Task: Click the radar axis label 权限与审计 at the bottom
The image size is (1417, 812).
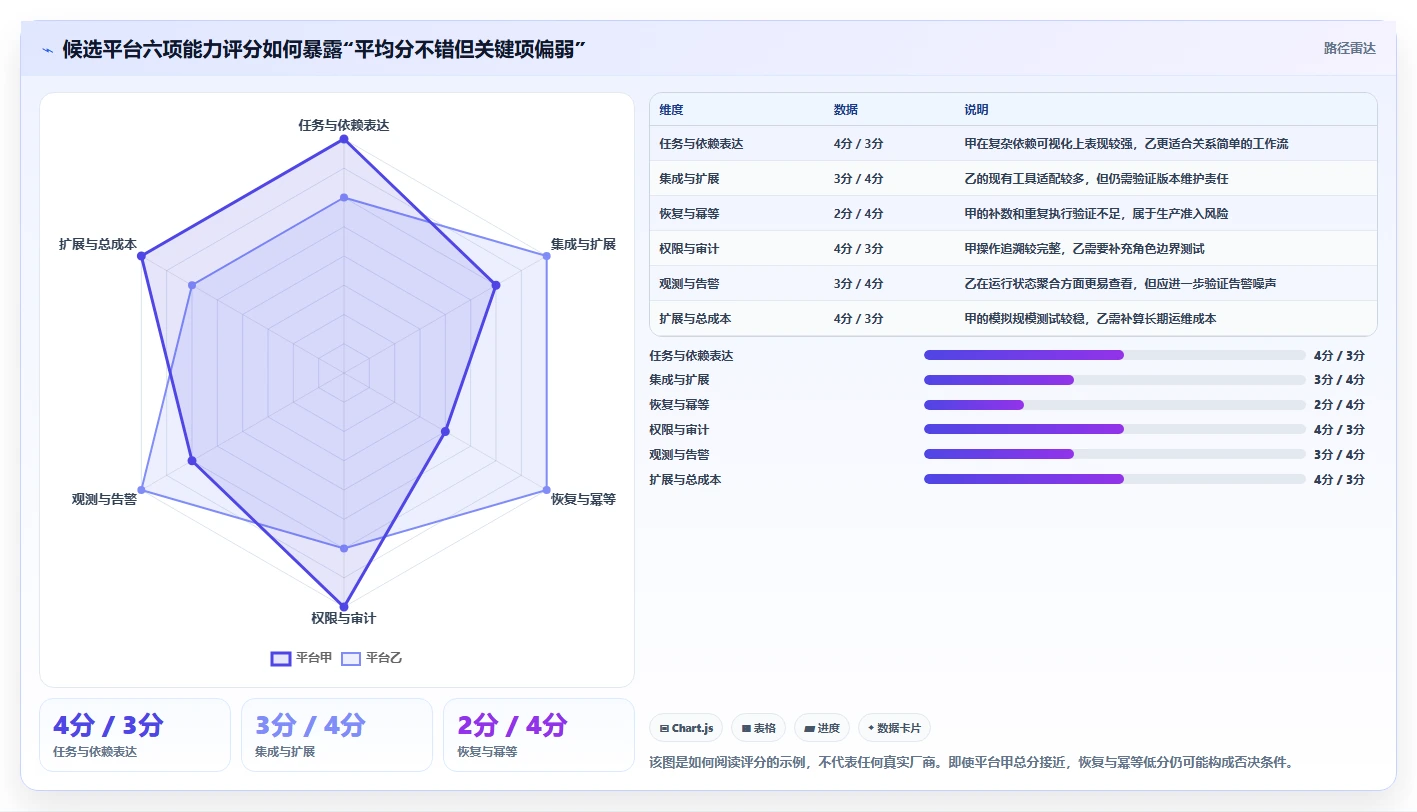Action: point(344,618)
